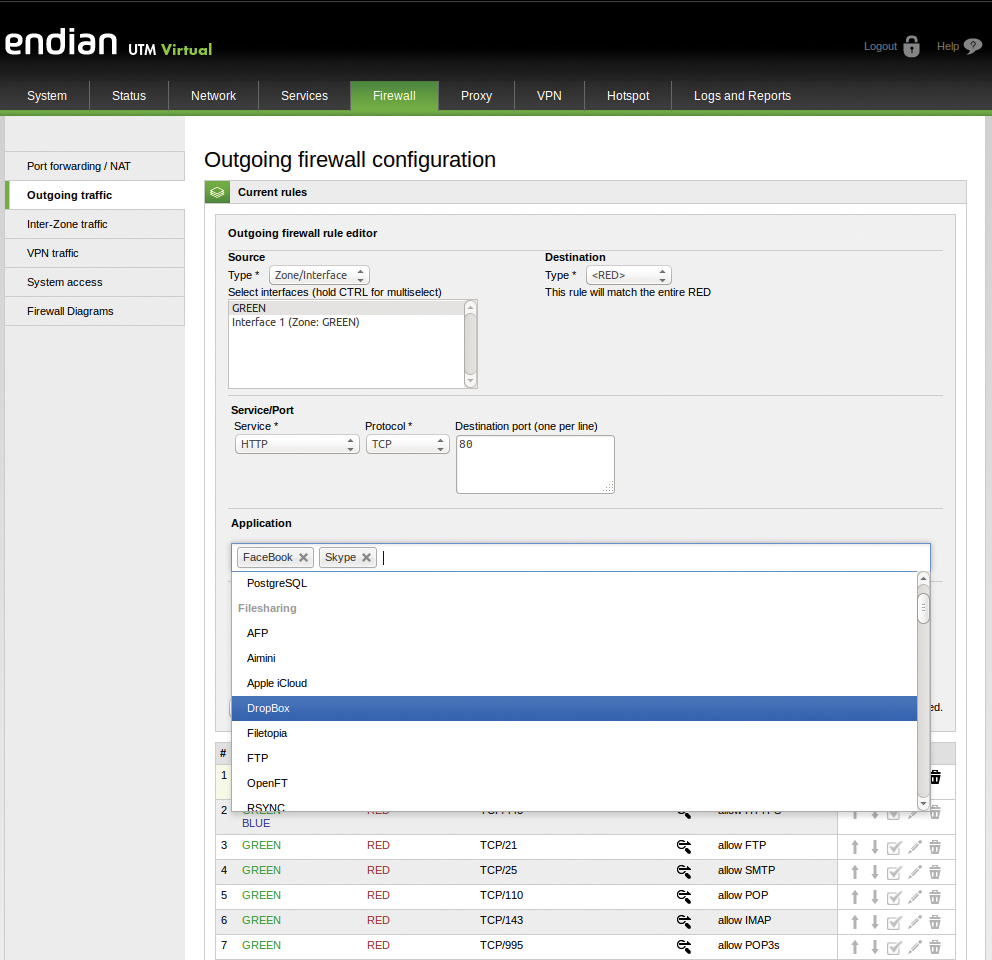Screen dimensions: 992x960
Task: Edit the allow SMTP rule
Action: [915, 872]
